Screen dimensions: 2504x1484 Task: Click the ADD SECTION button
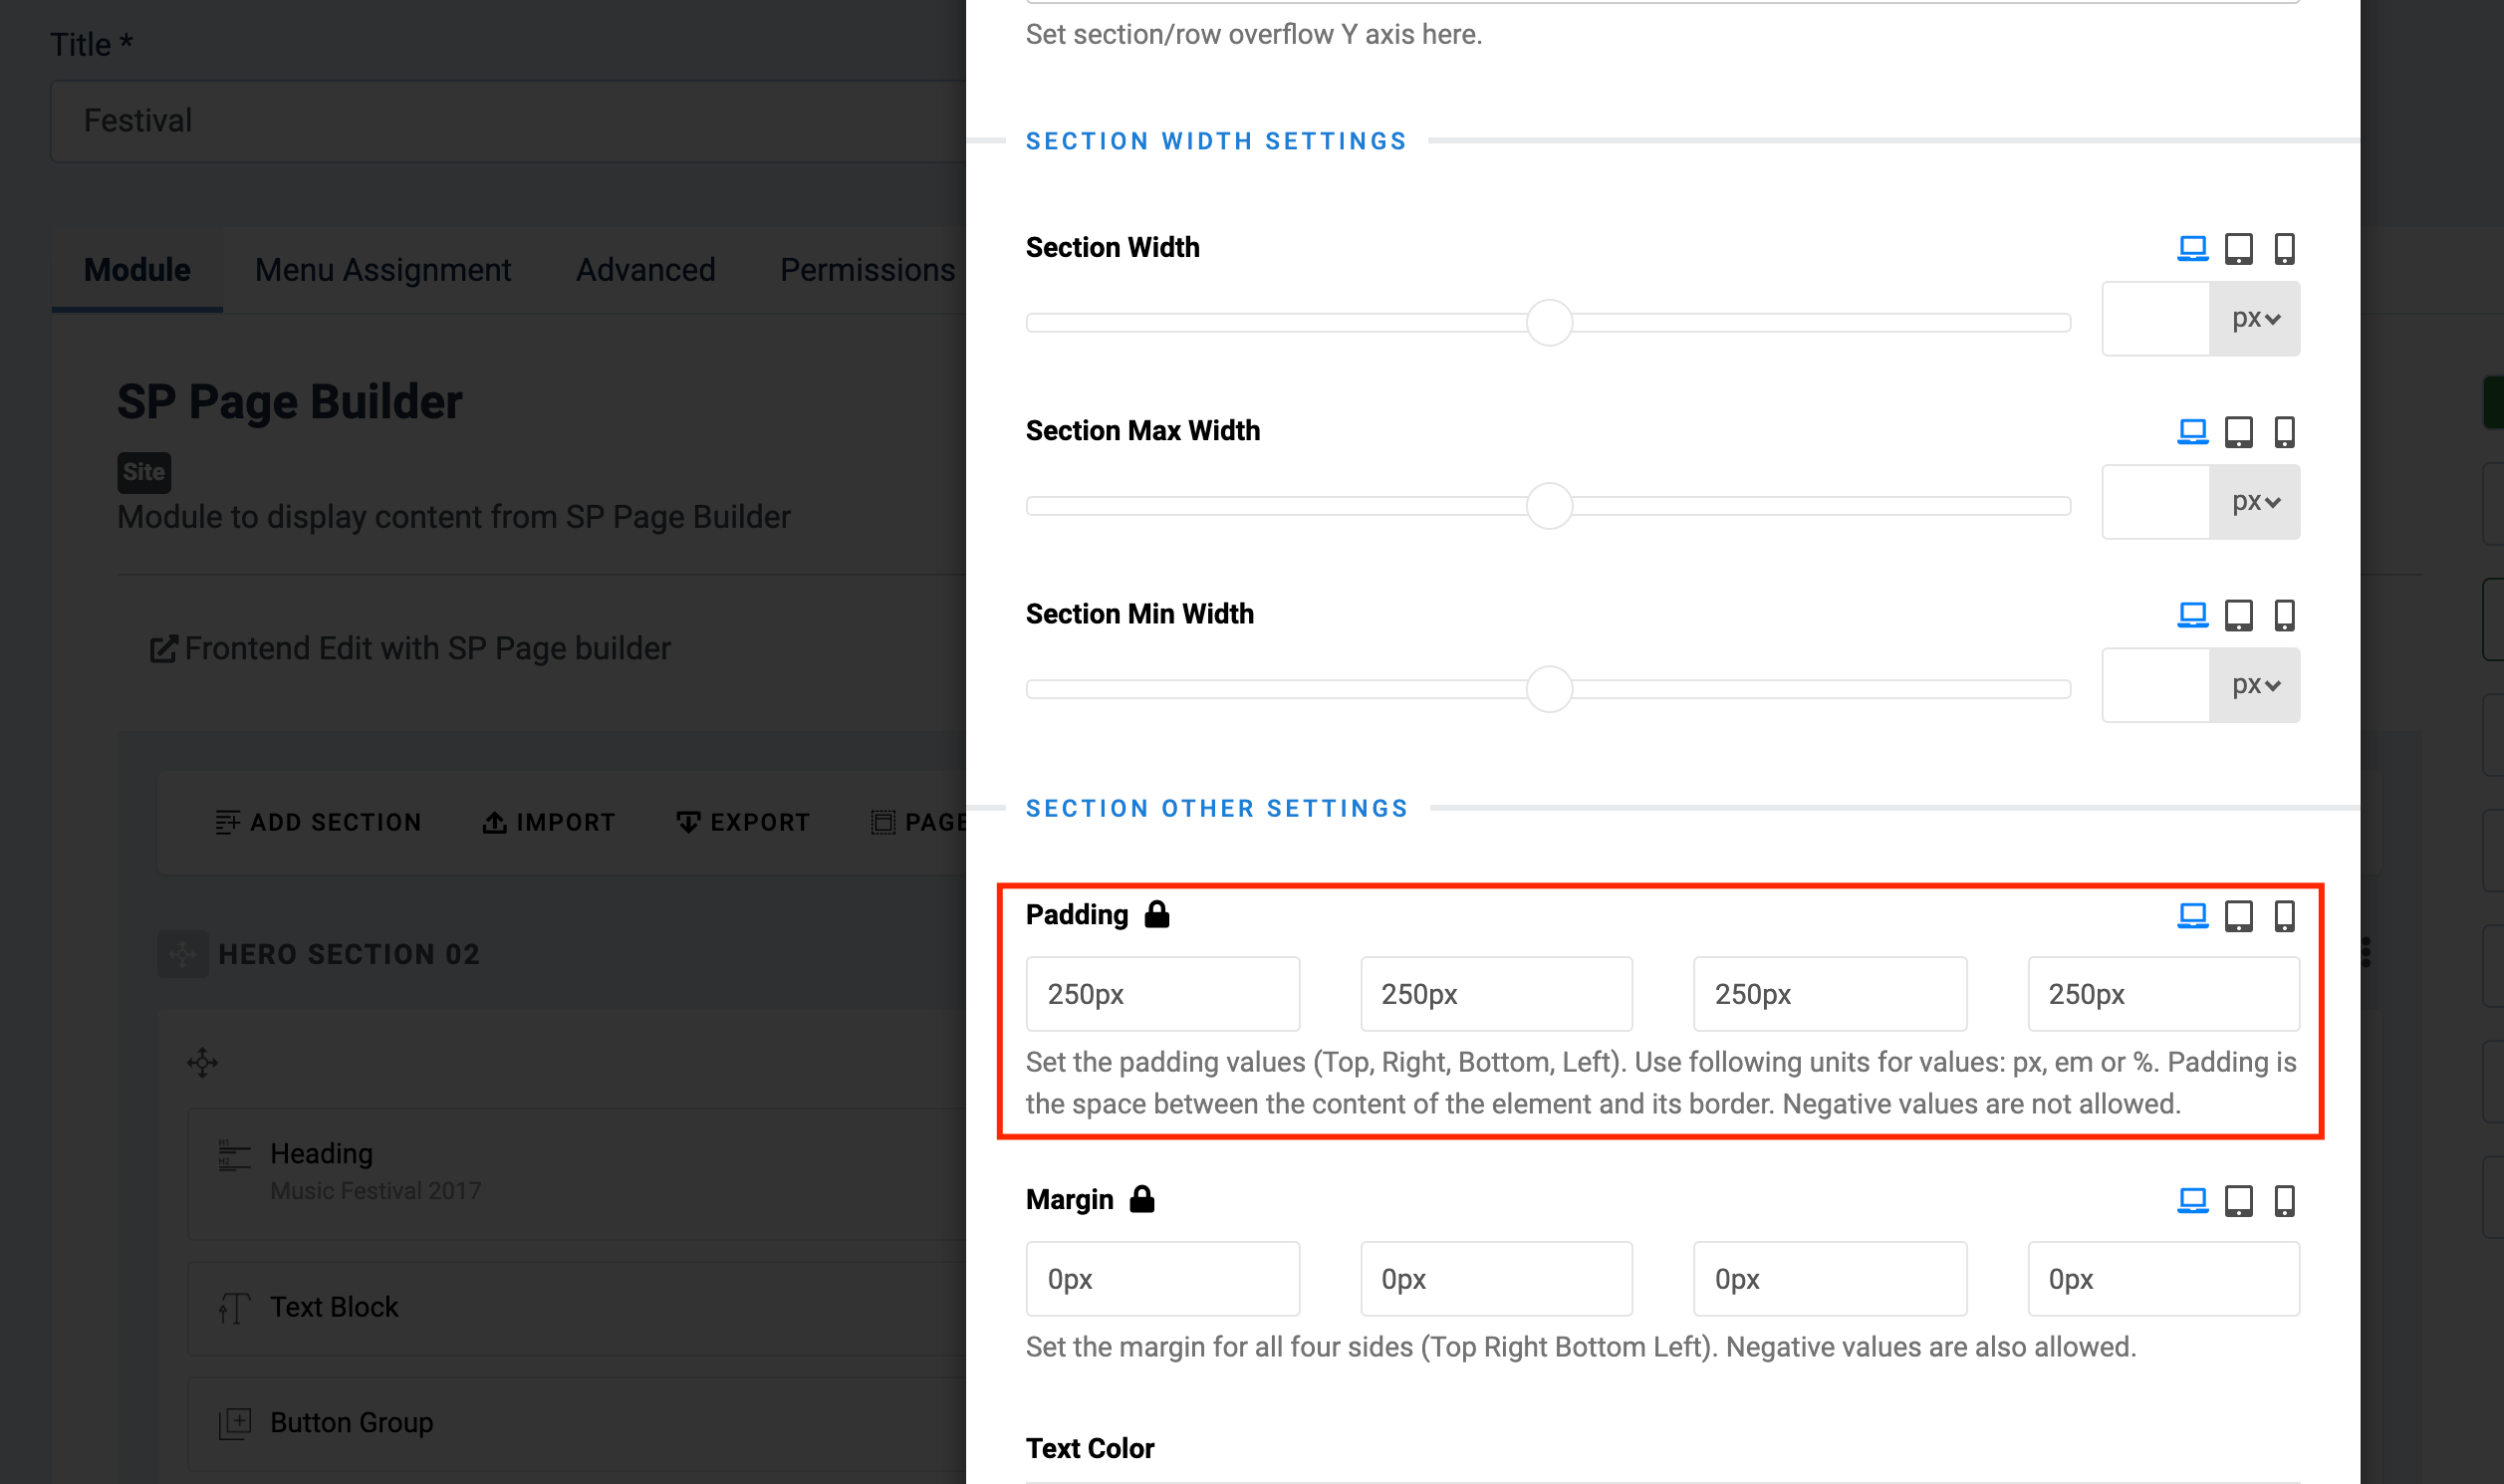click(x=318, y=822)
